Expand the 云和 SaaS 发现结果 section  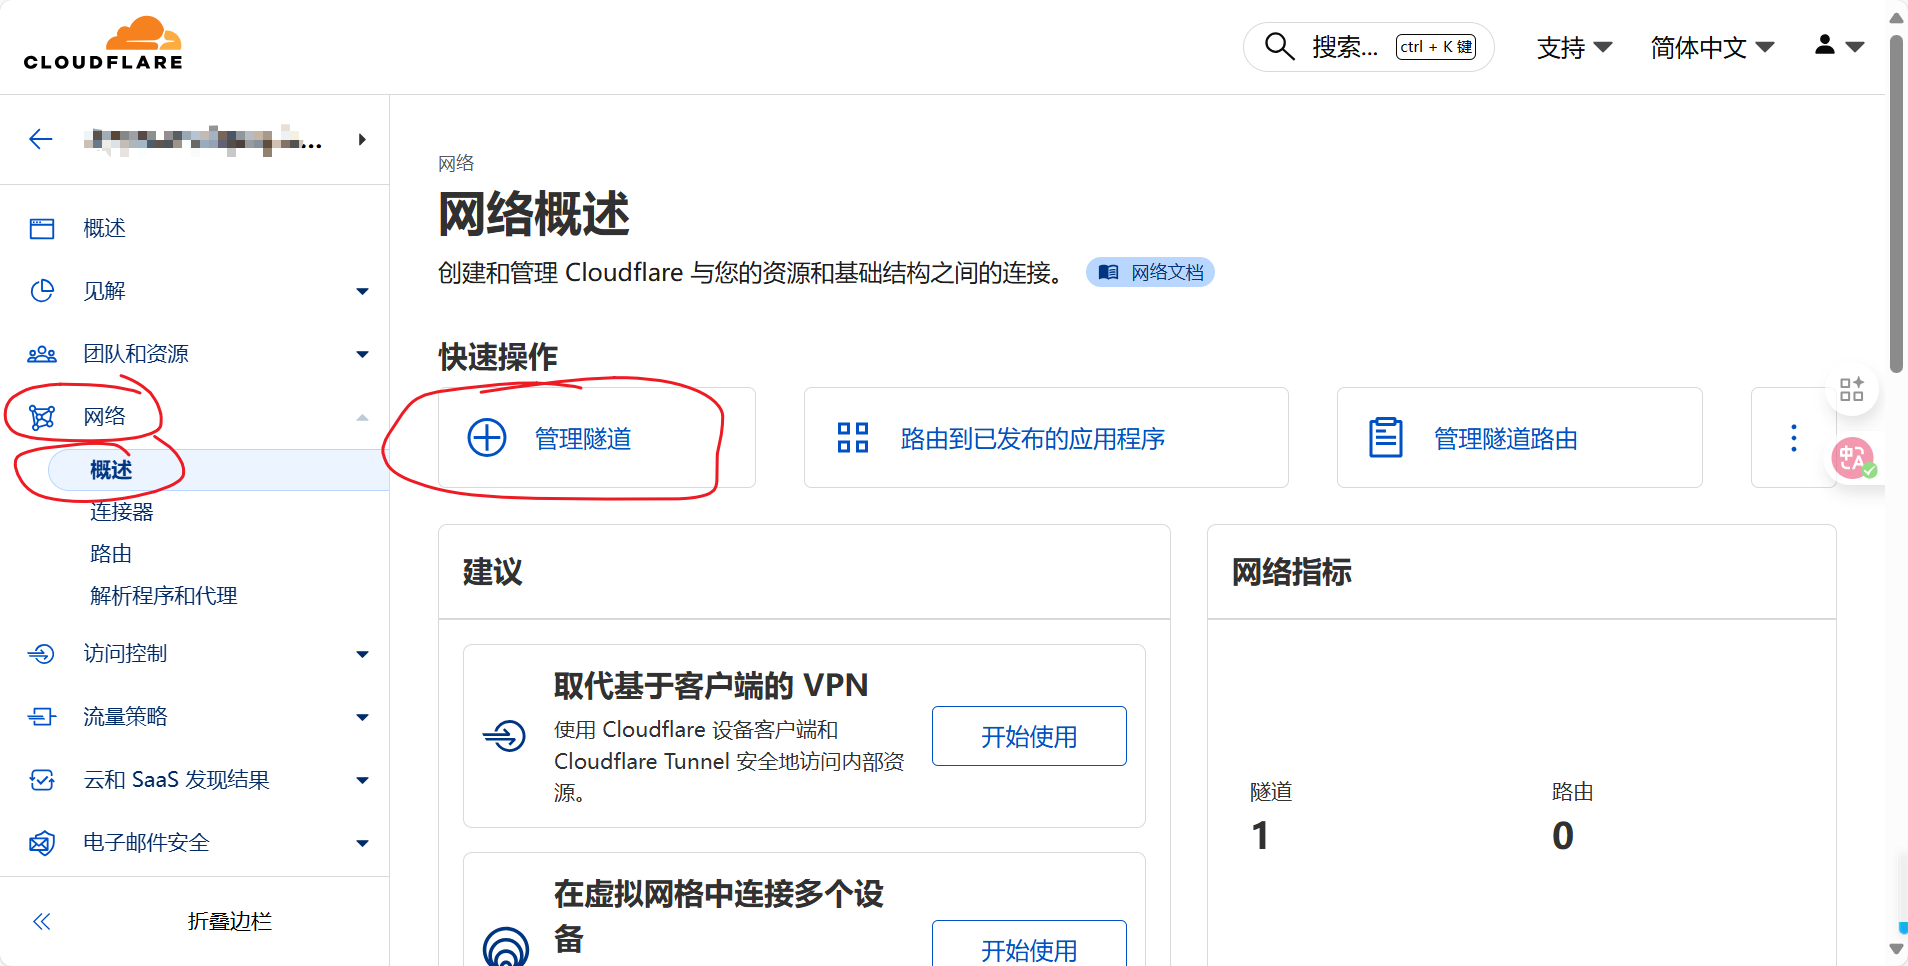362,781
